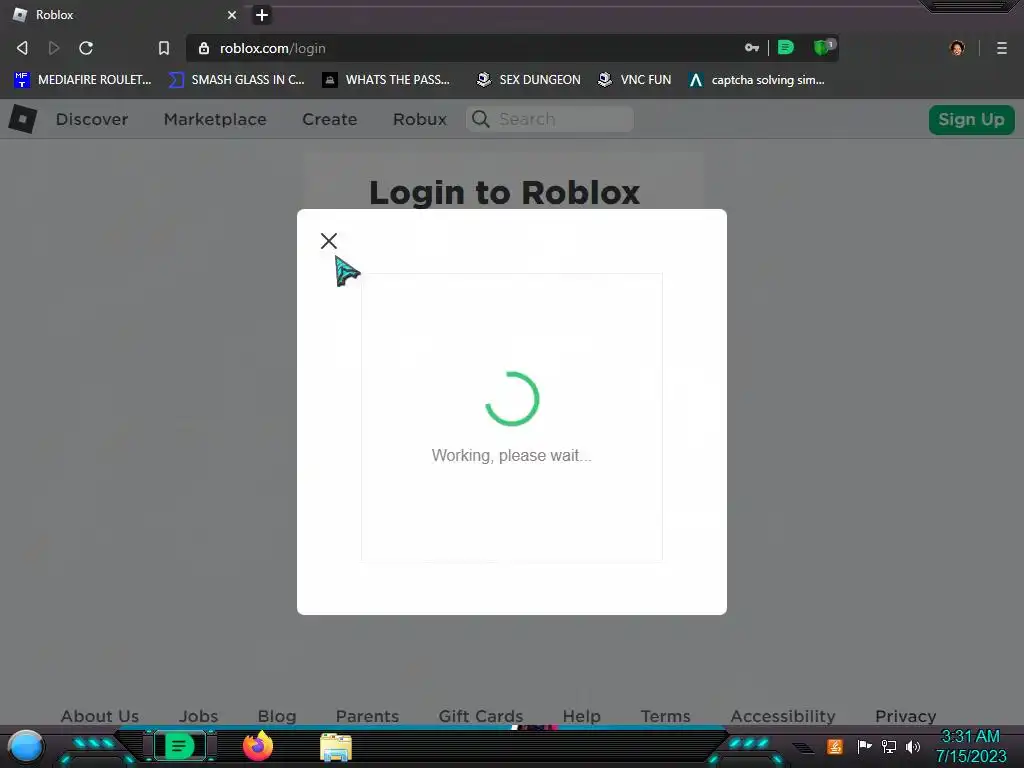Open the Gift Cards footer link

481,716
